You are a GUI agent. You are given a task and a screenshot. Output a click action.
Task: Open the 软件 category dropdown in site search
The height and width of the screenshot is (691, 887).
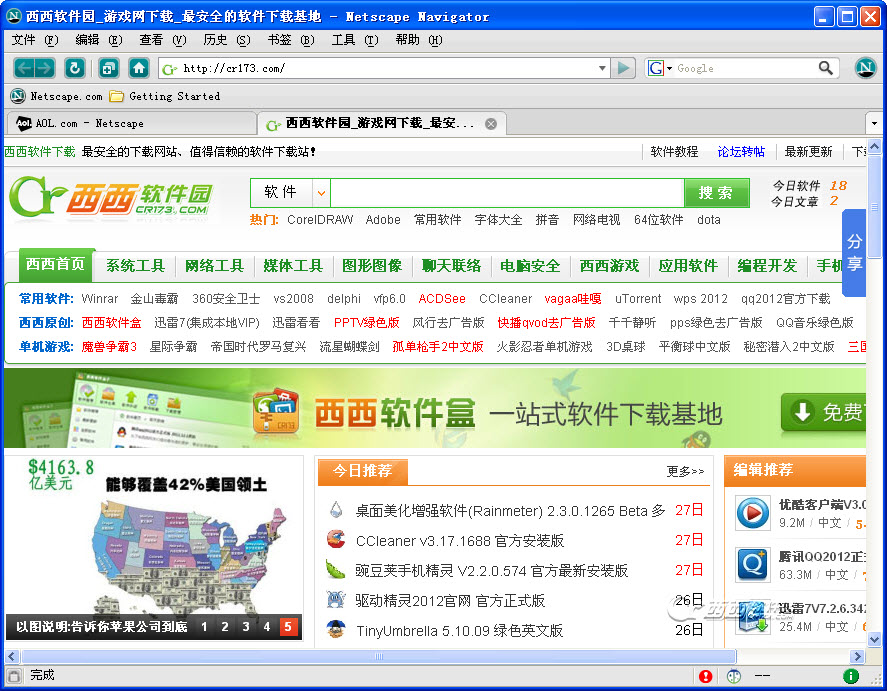click(x=321, y=193)
